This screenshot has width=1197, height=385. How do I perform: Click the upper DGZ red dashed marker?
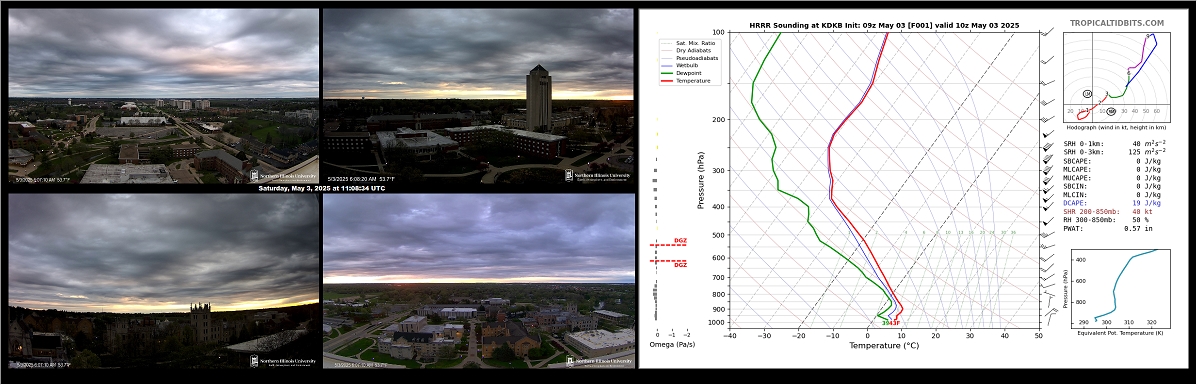[668, 244]
